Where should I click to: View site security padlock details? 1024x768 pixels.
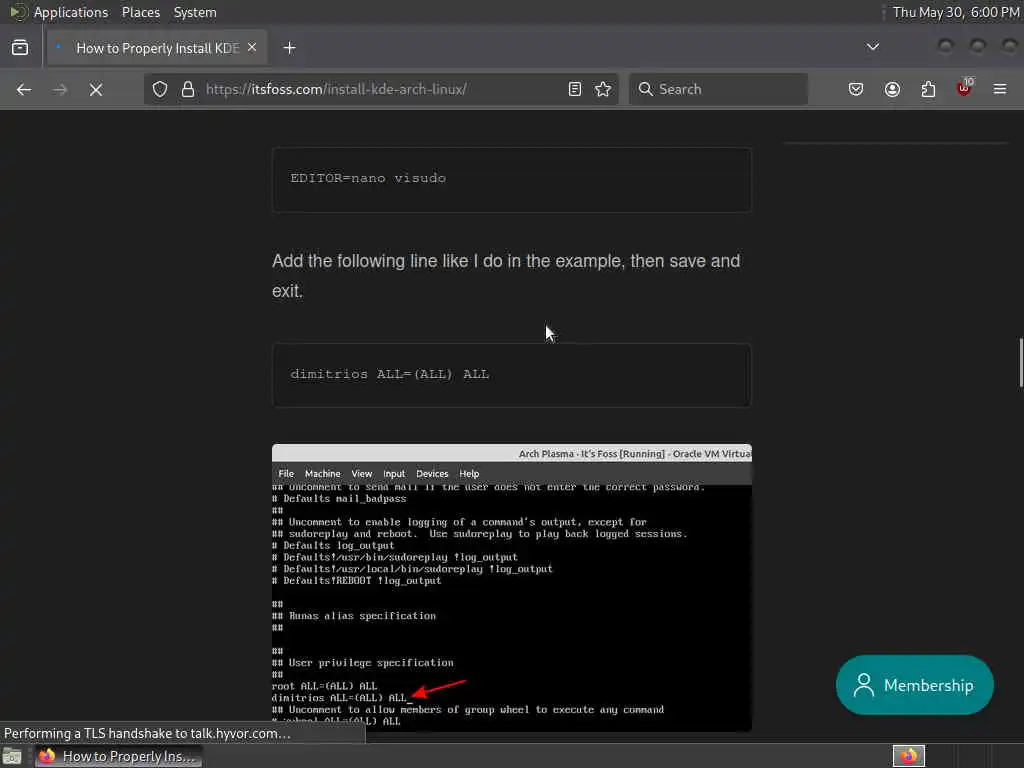(188, 89)
